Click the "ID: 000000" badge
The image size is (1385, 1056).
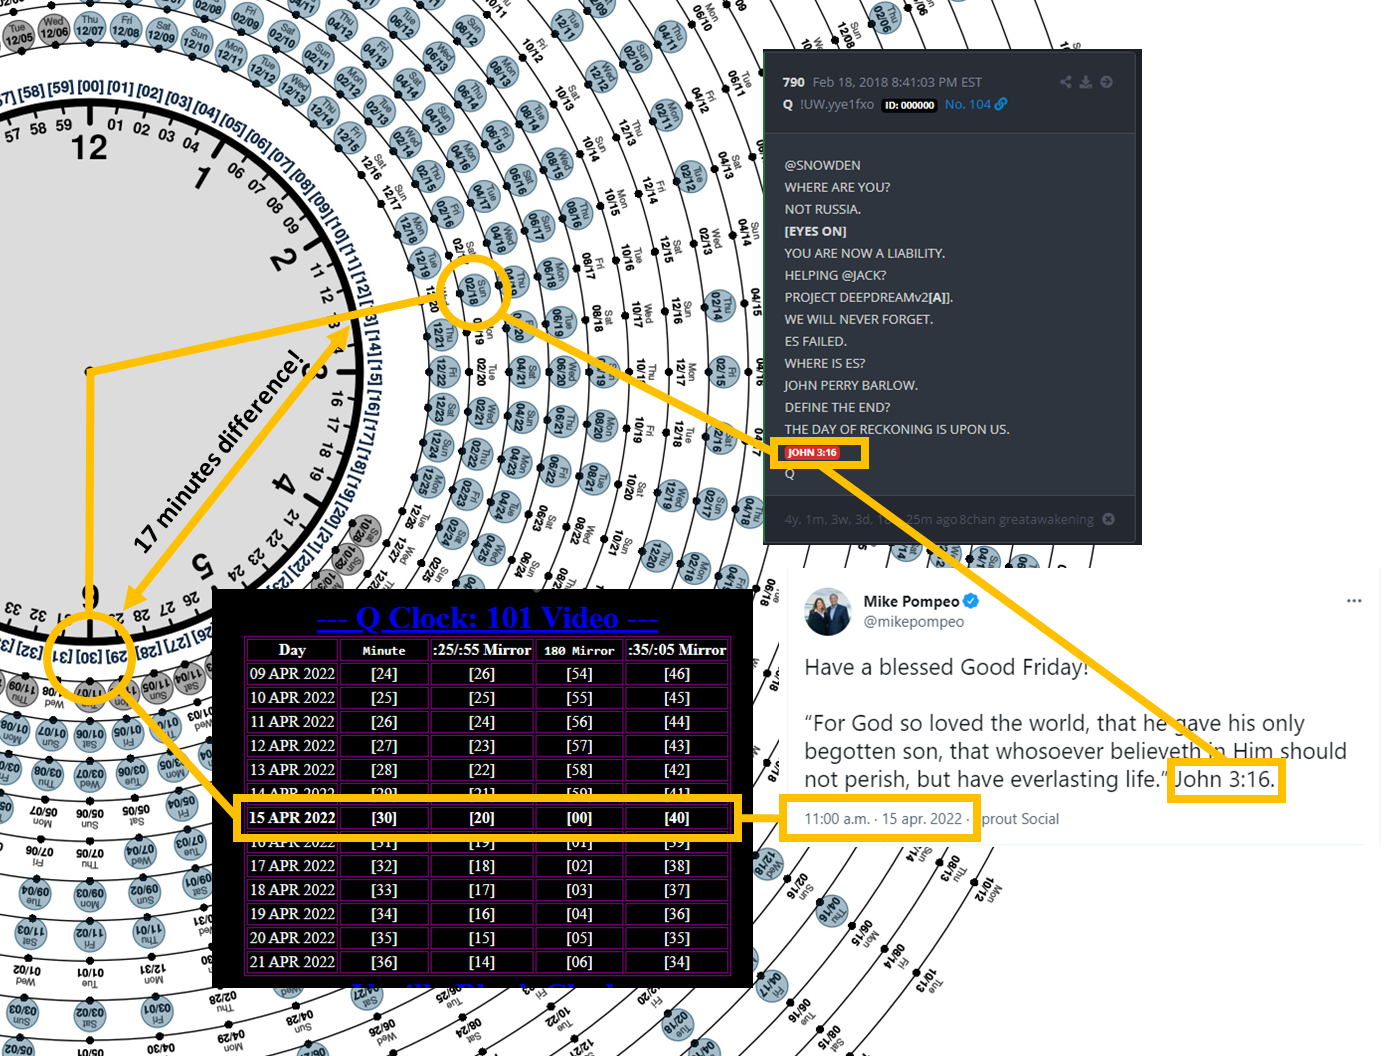pos(909,105)
